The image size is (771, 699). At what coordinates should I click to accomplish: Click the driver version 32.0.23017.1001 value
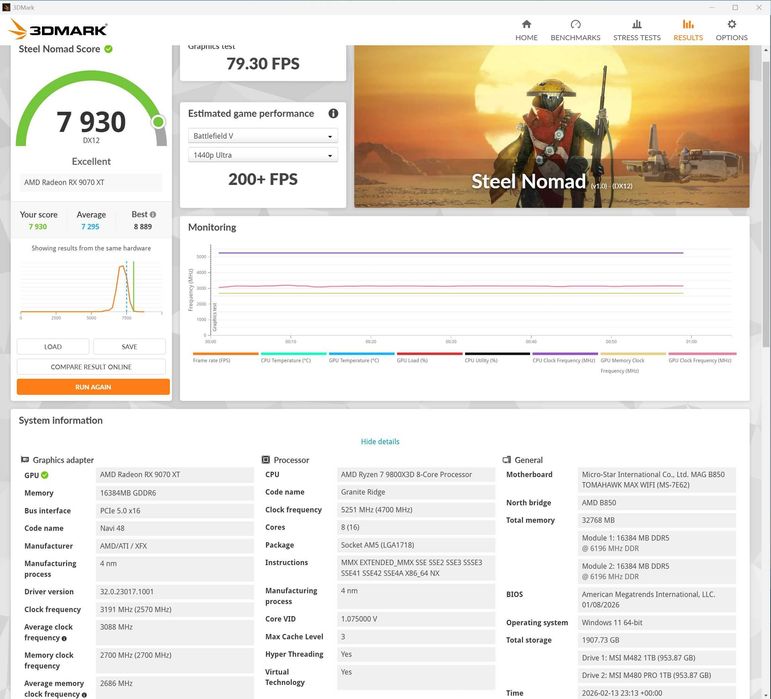[175, 592]
